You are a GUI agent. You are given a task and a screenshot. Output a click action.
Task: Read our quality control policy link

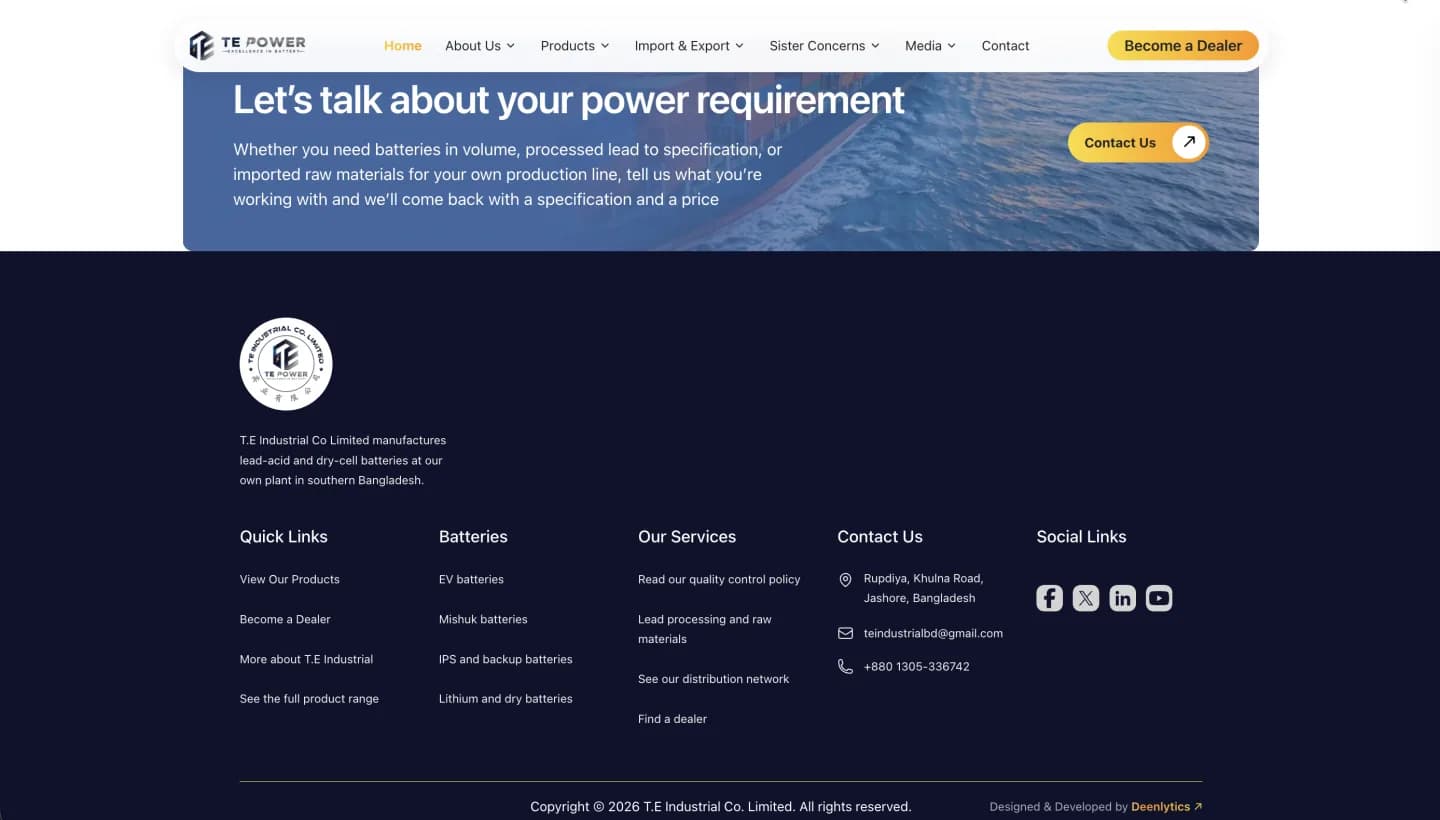click(x=719, y=579)
